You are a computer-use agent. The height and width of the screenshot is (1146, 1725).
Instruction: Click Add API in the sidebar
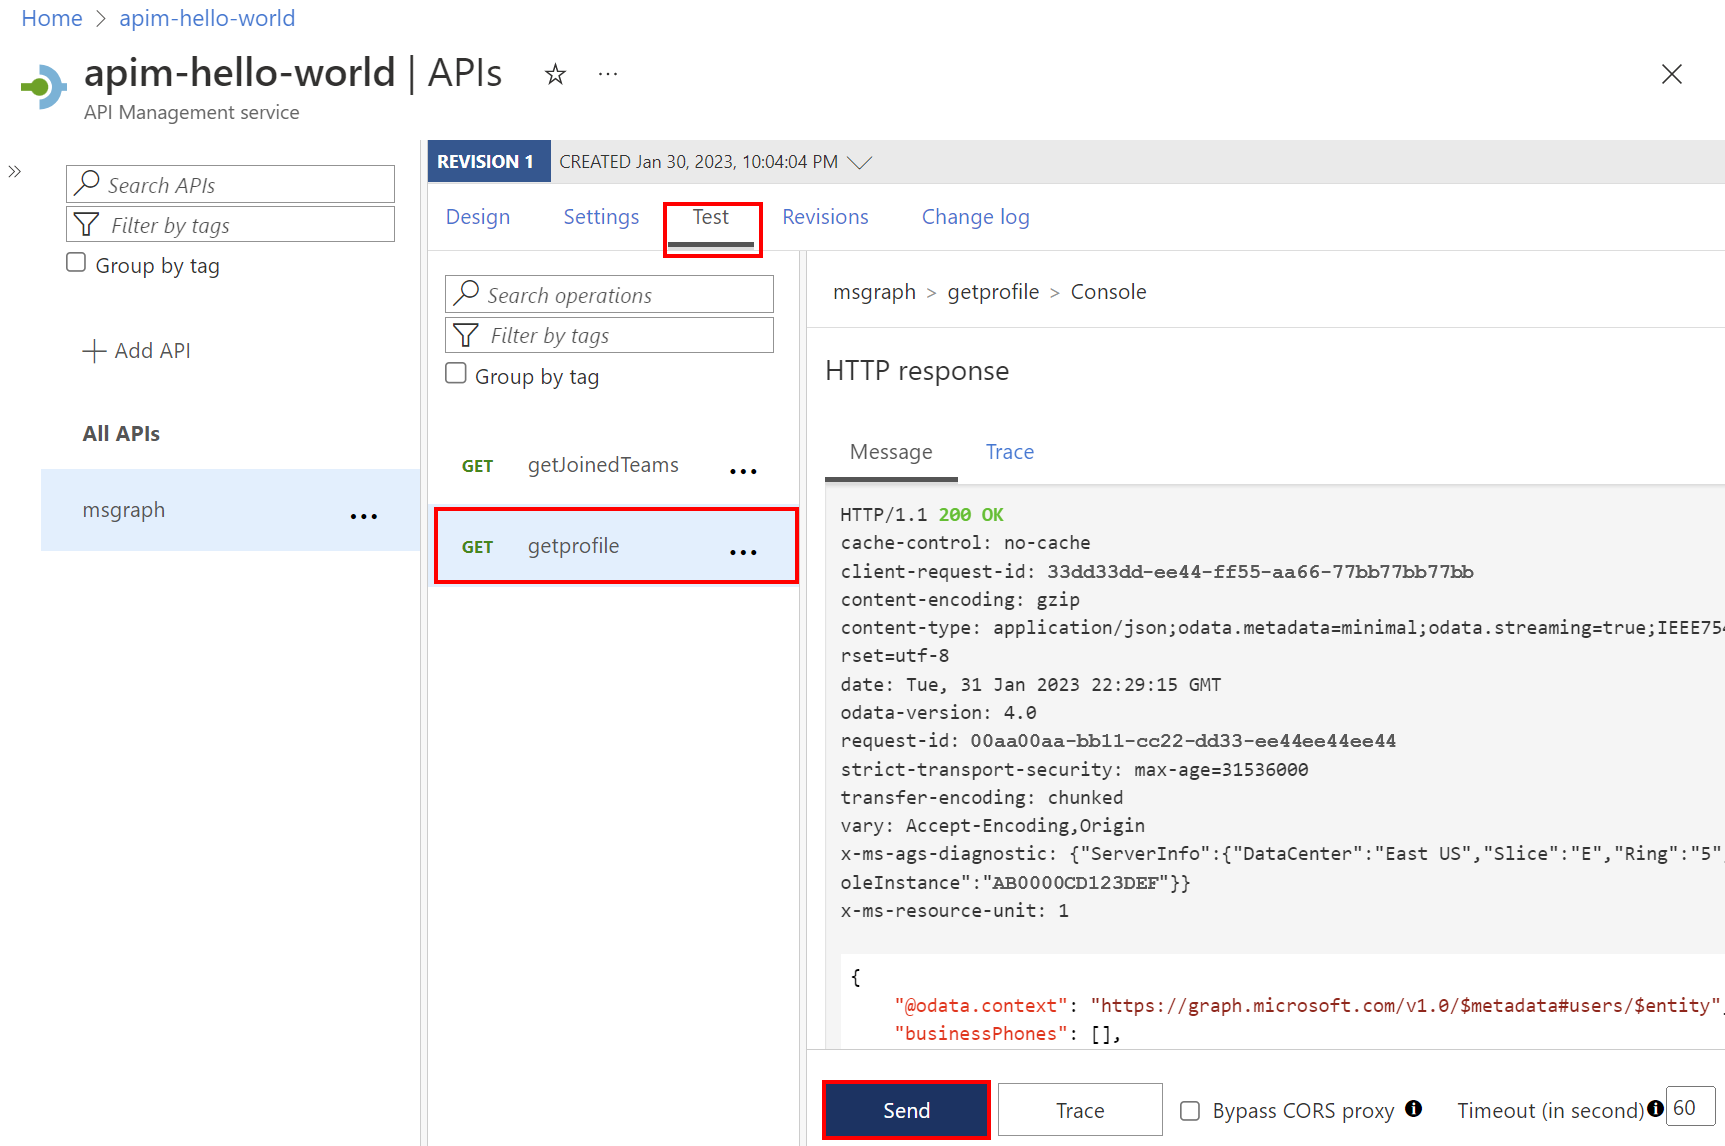tap(137, 350)
